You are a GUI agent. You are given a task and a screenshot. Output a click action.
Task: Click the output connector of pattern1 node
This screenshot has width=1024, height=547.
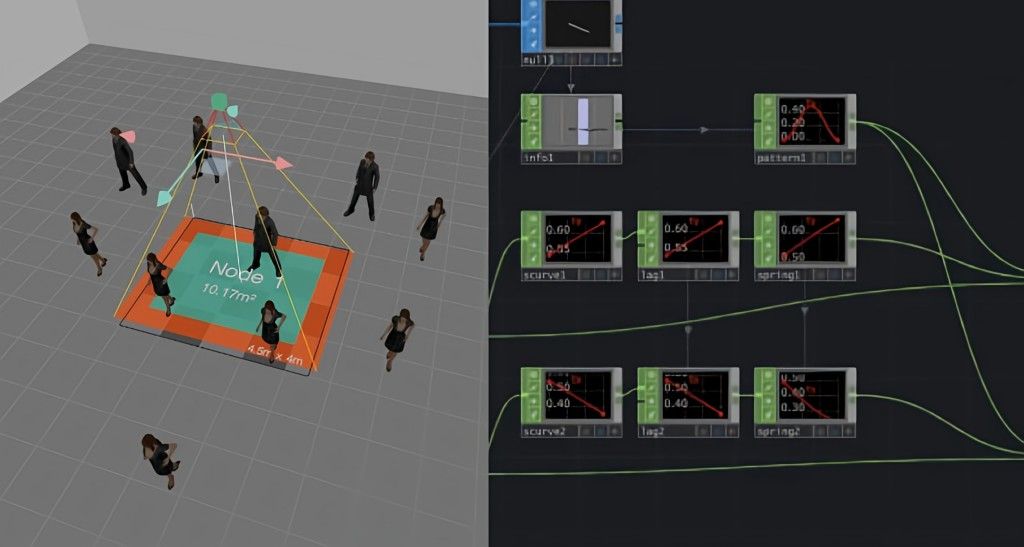pyautogui.click(x=852, y=121)
